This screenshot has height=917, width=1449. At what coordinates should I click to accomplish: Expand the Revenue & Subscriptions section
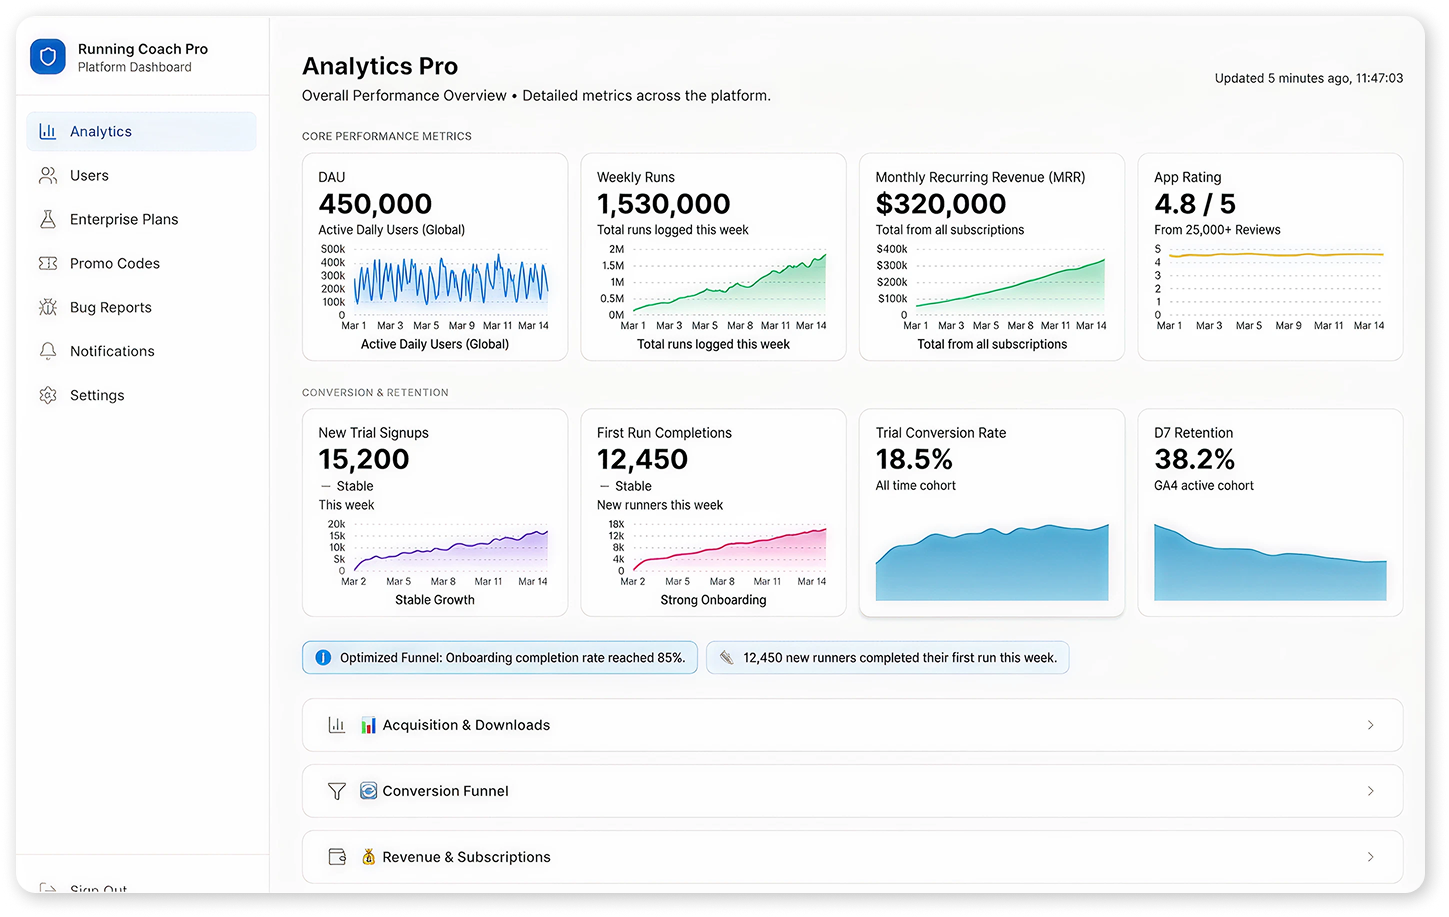click(850, 857)
